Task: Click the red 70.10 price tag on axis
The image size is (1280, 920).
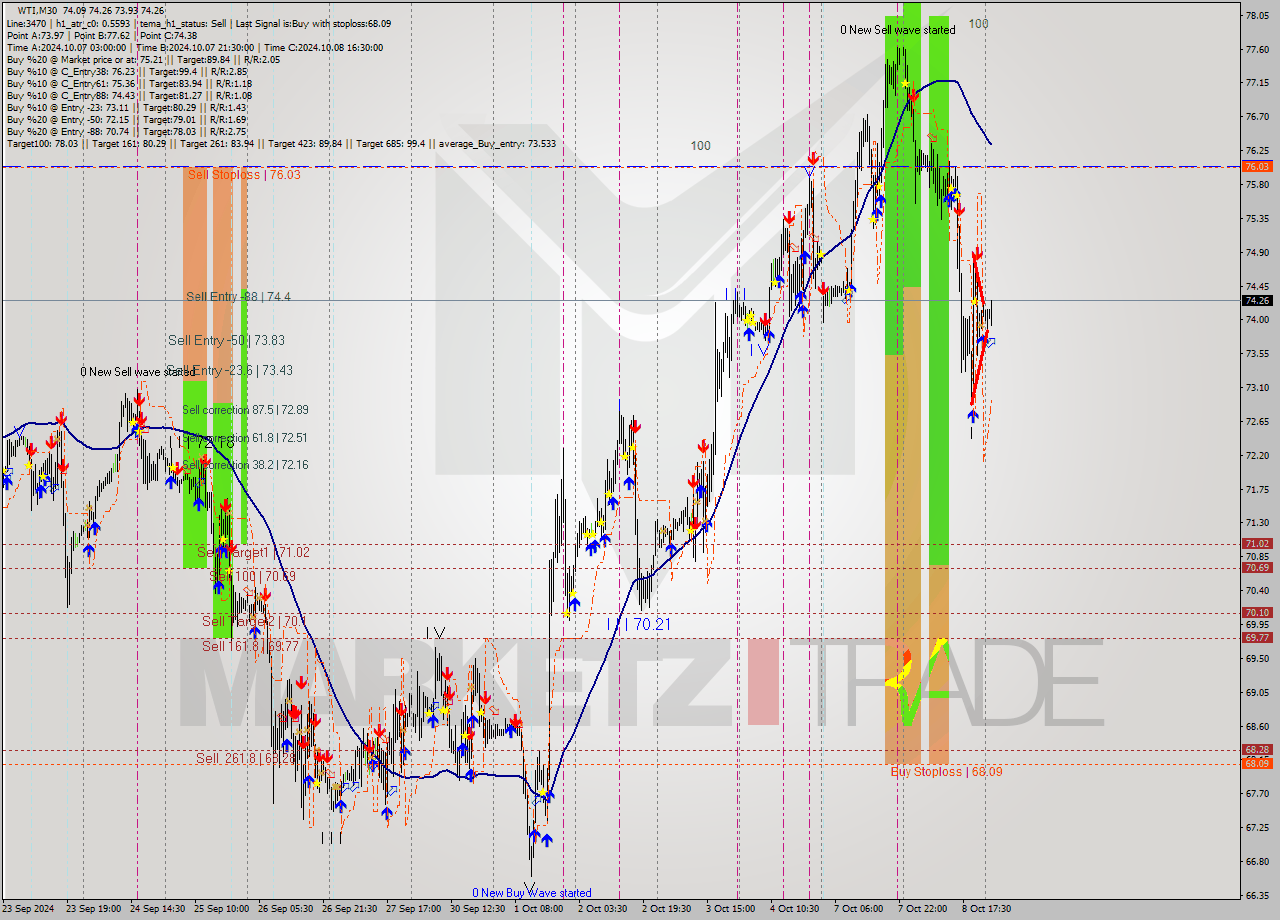Action: pyautogui.click(x=1257, y=612)
